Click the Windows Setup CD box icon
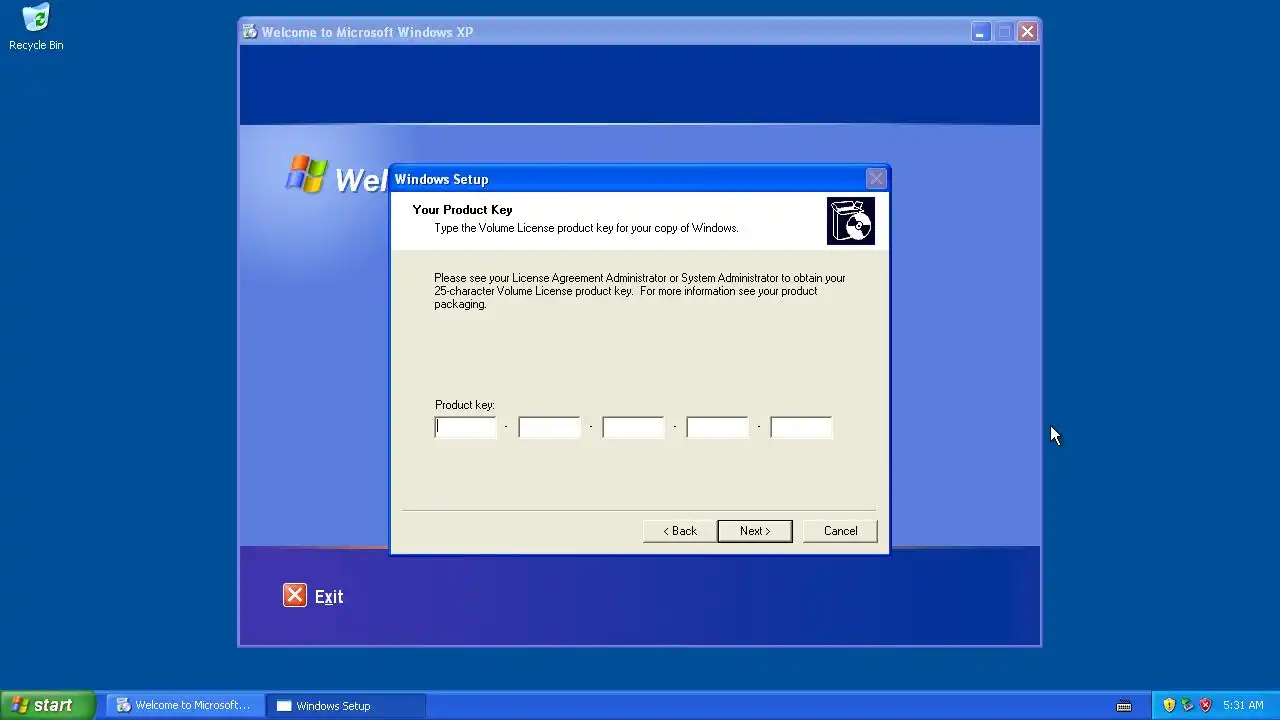This screenshot has width=1280, height=720. [x=851, y=221]
